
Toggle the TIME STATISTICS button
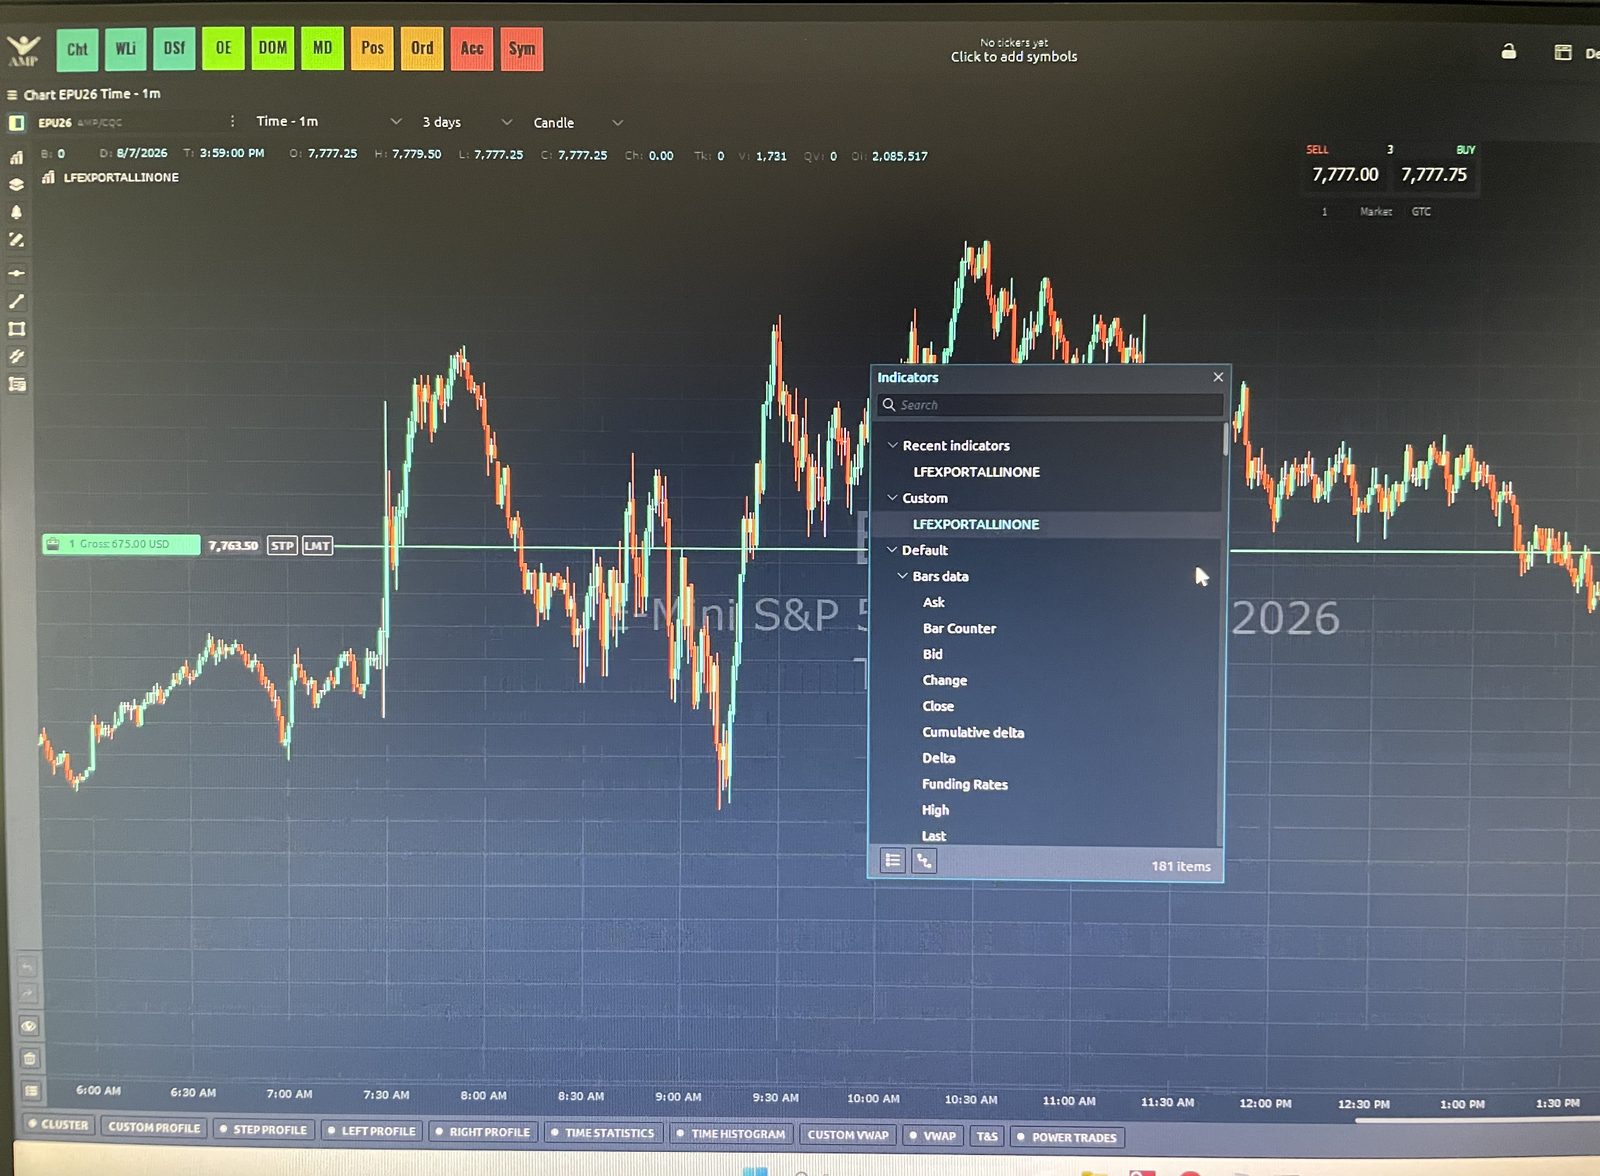tap(602, 1133)
